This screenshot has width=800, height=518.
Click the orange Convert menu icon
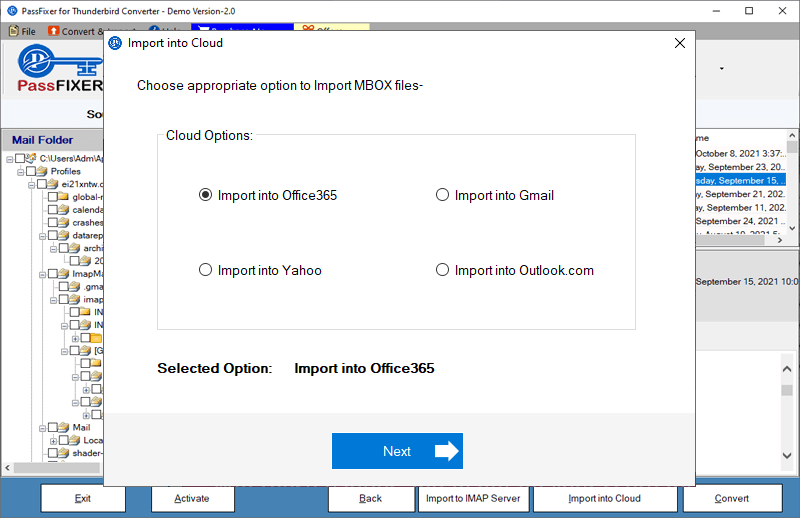[54, 31]
